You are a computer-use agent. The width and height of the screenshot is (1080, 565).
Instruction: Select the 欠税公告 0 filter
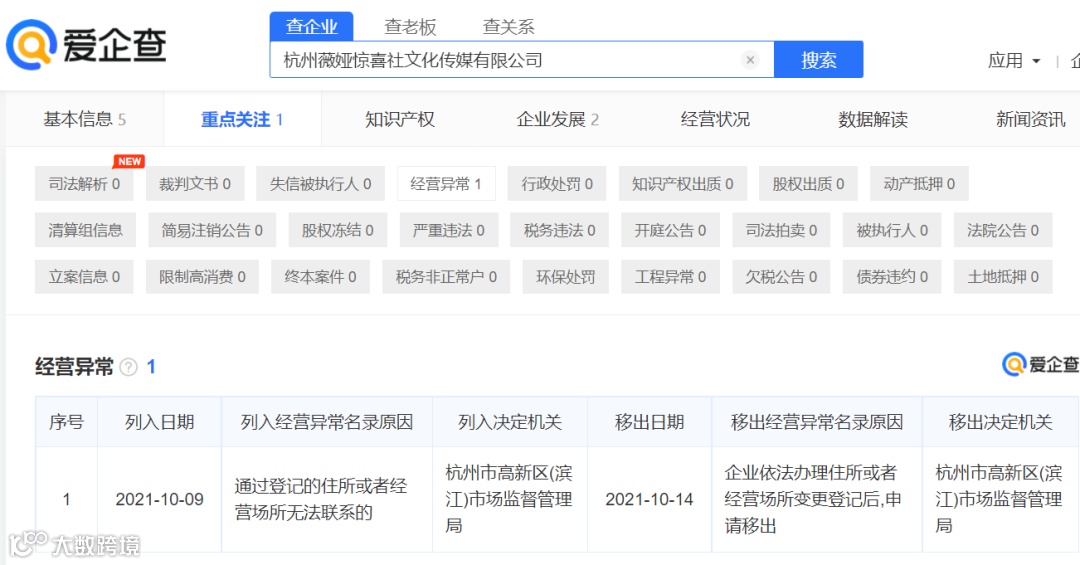click(781, 277)
